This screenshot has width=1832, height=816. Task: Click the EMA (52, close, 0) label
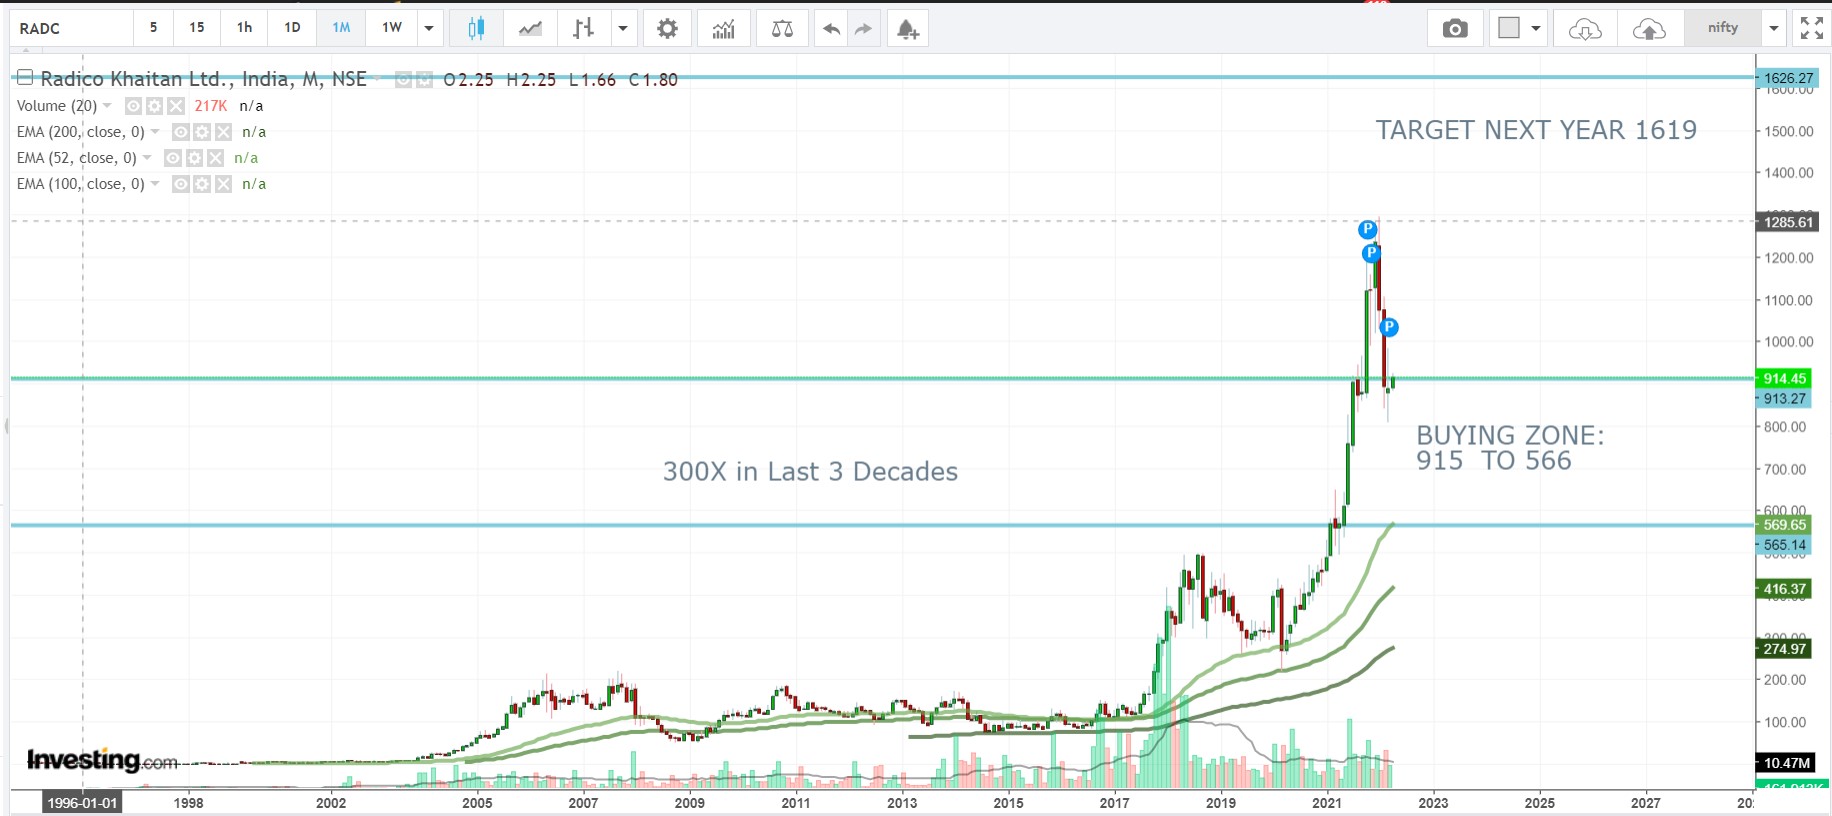click(76, 158)
